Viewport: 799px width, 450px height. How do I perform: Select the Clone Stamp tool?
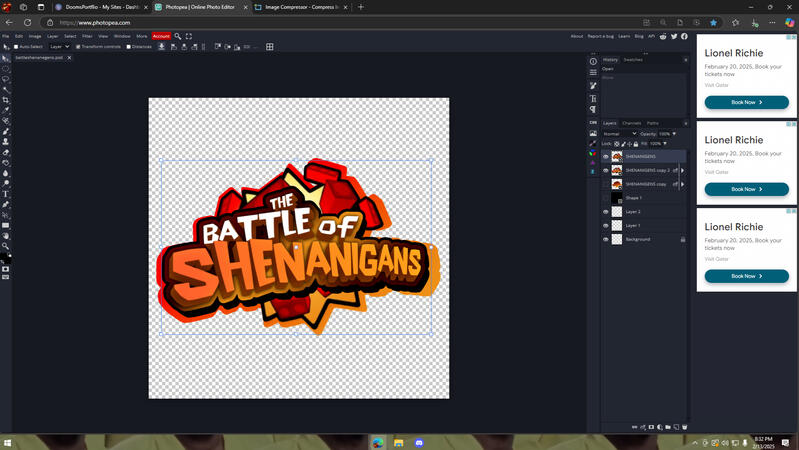point(6,142)
